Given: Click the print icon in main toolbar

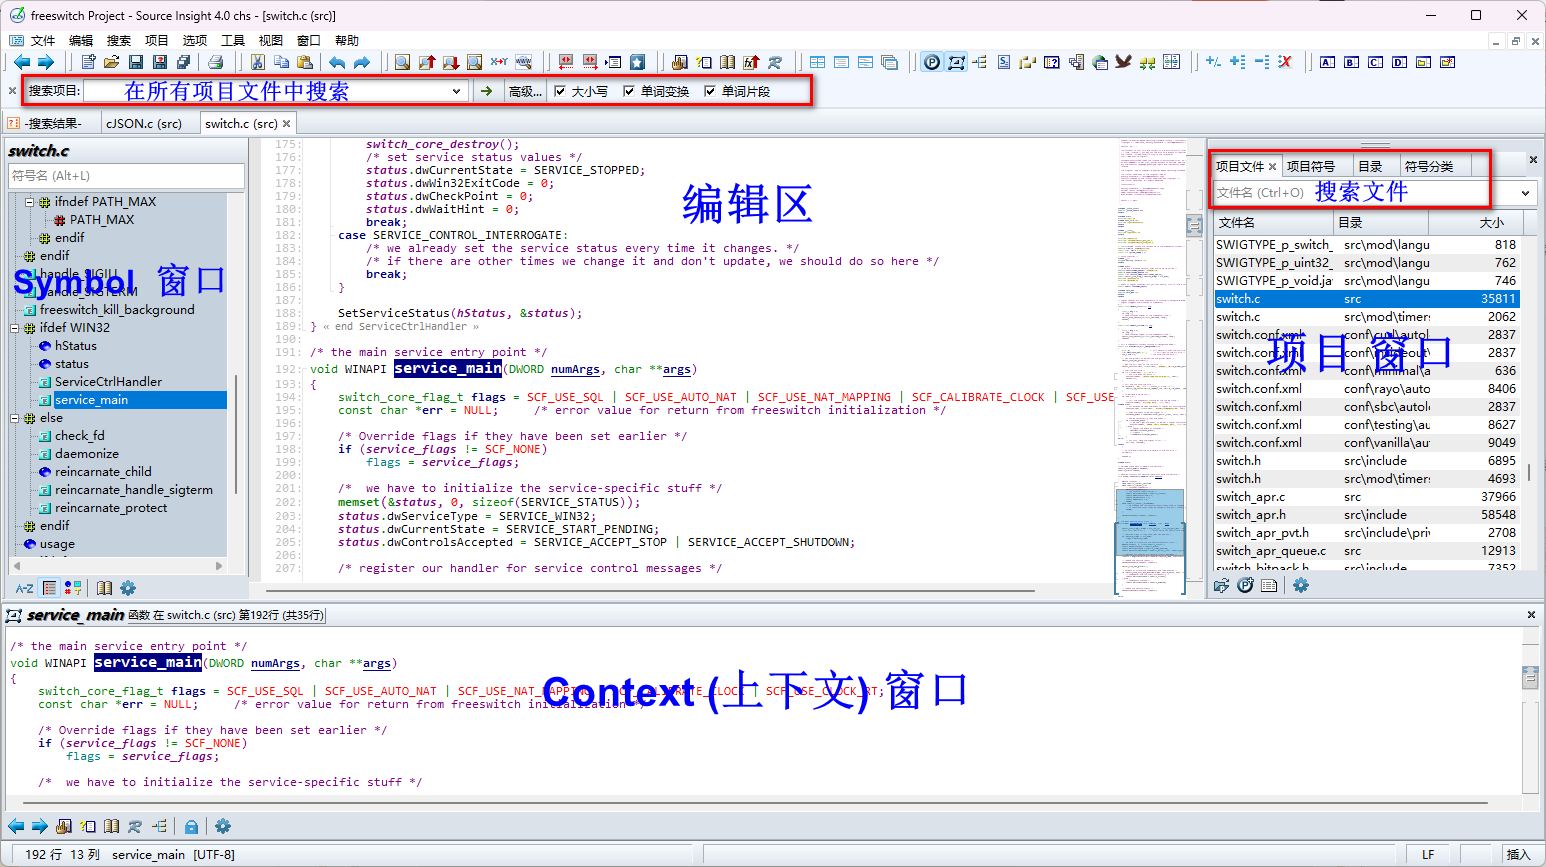Looking at the screenshot, I should coord(216,62).
